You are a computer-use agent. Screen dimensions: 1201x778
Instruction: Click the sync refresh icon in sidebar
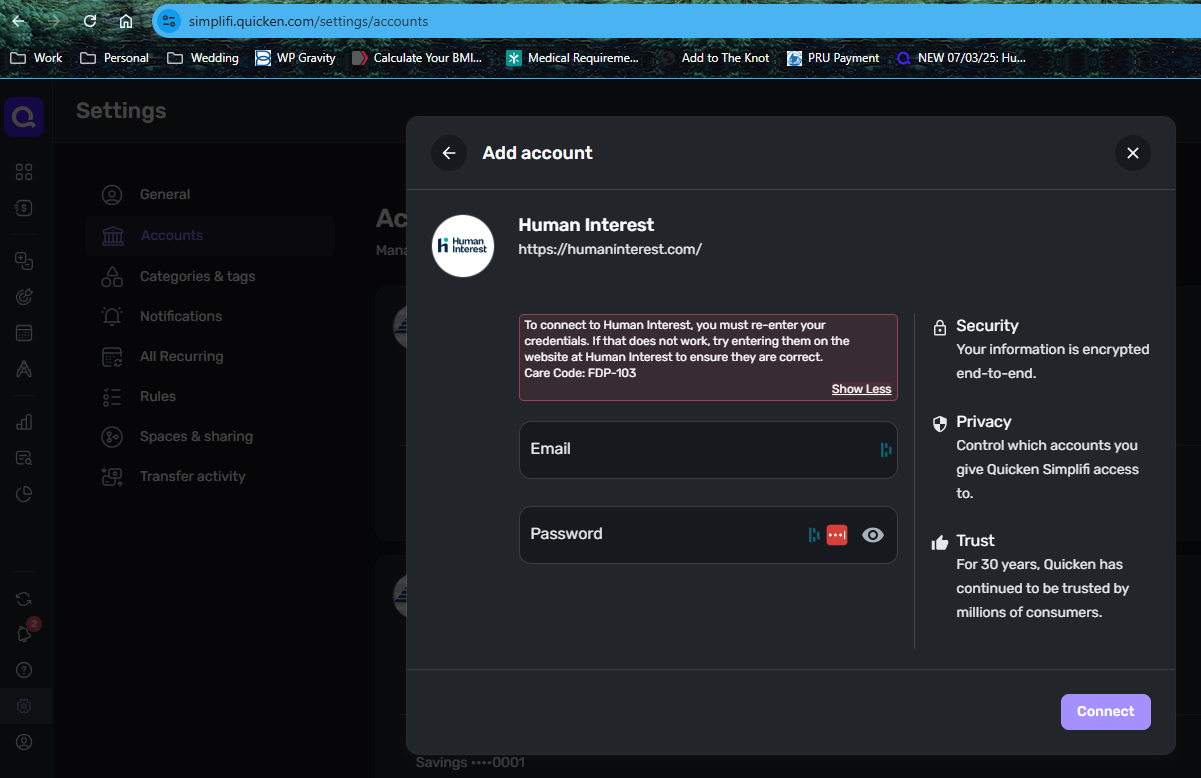[24, 599]
